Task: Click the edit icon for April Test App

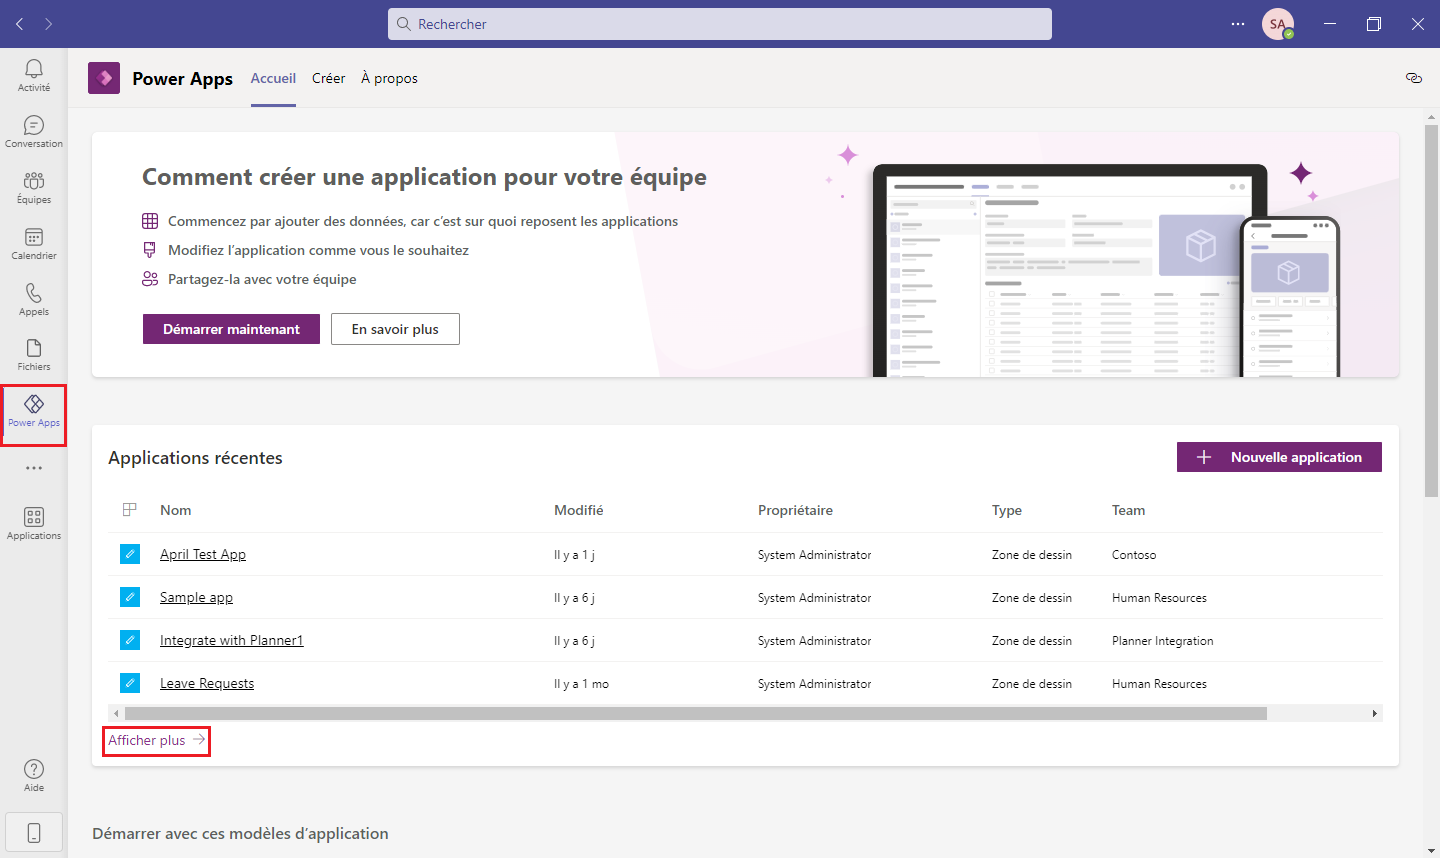Action: (130, 554)
